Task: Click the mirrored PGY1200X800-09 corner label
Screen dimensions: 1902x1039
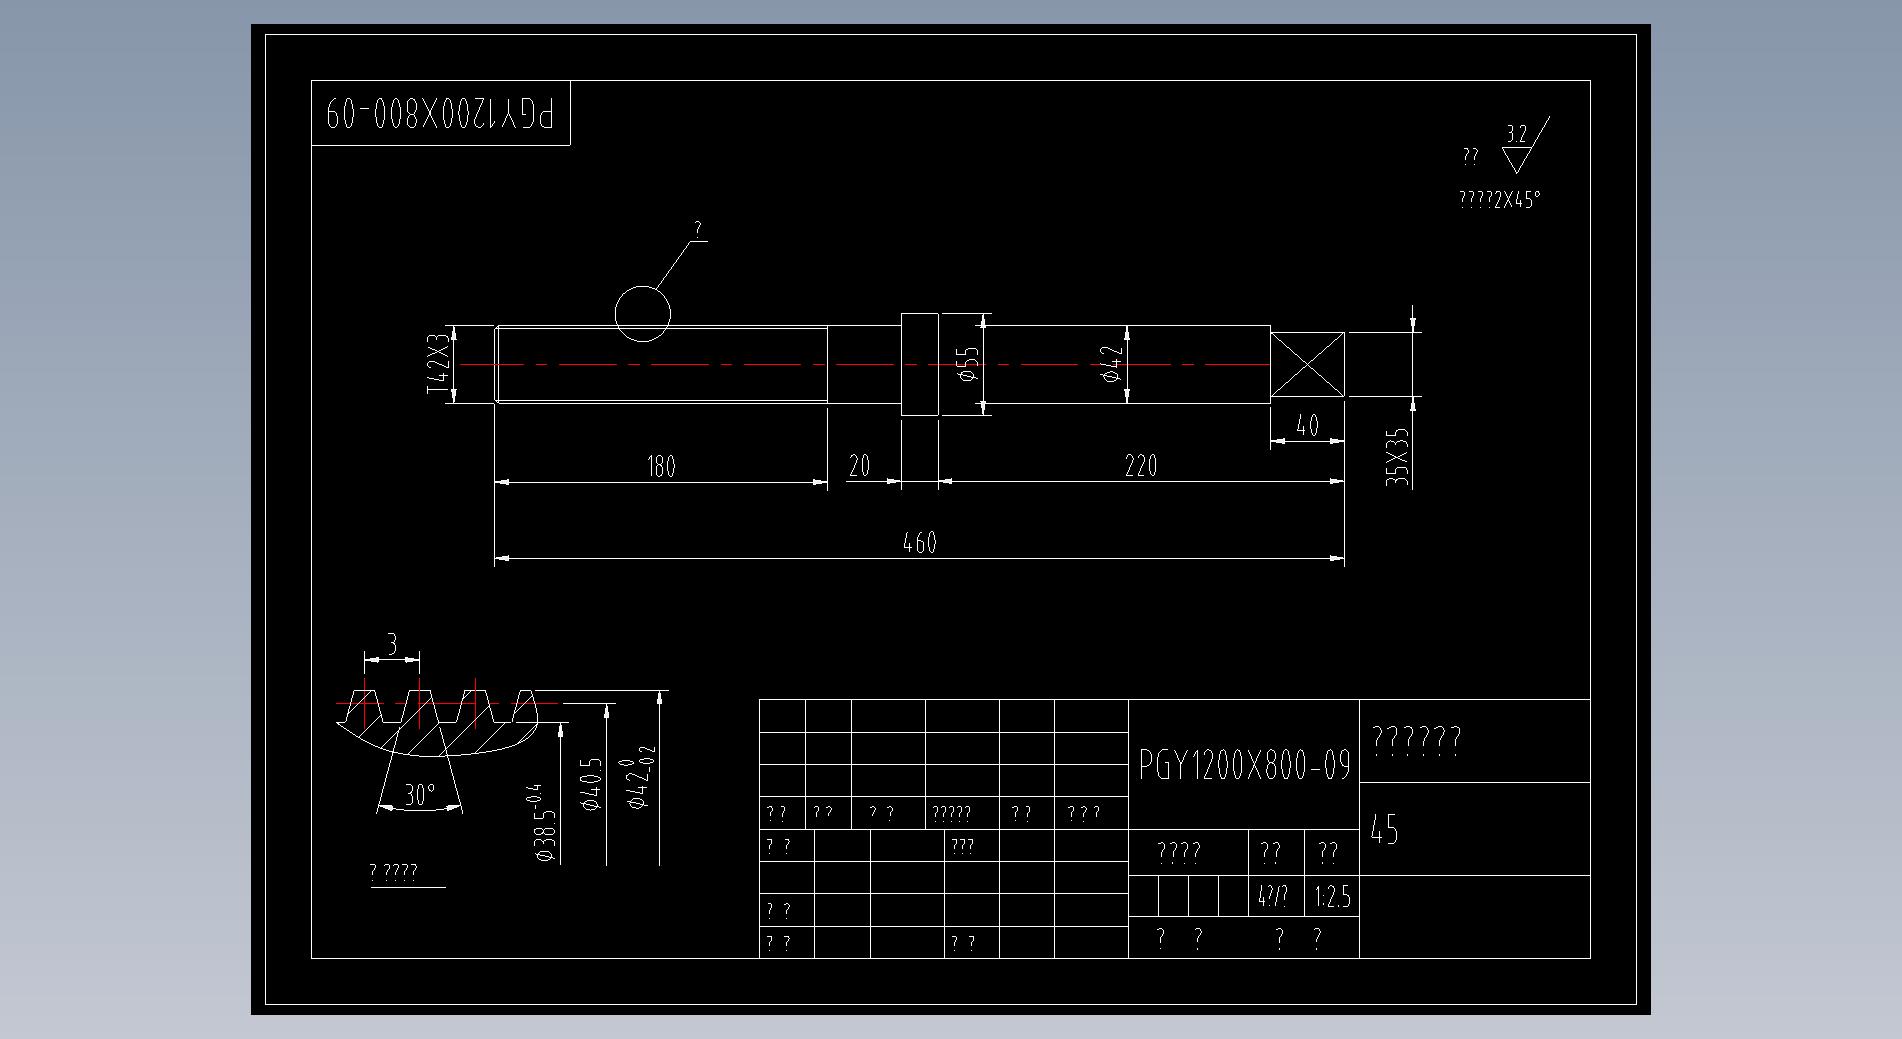Action: [x=440, y=113]
